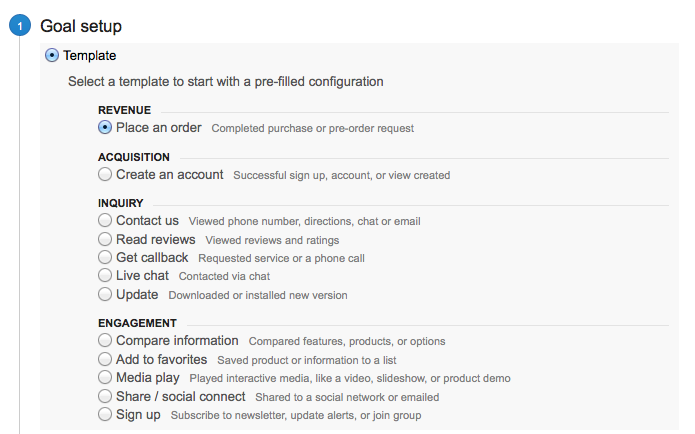This screenshot has width=695, height=434.
Task: Select the Sign up engagement template
Action: pos(105,414)
